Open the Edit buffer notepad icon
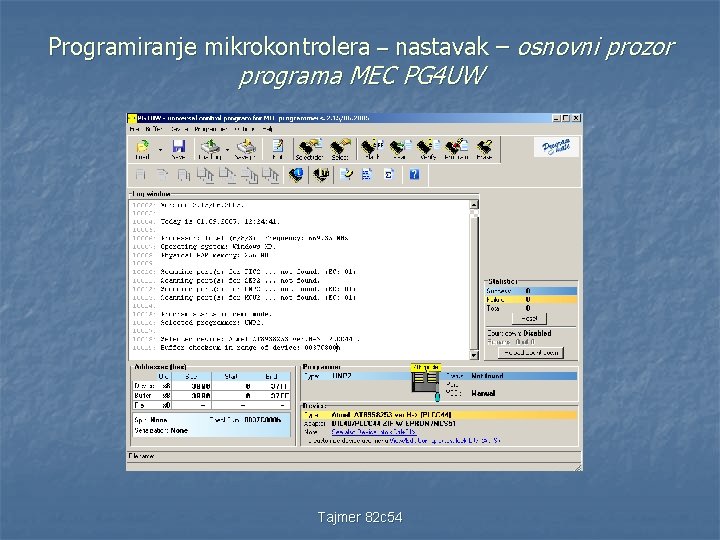The height and width of the screenshot is (540, 720). click(277, 149)
